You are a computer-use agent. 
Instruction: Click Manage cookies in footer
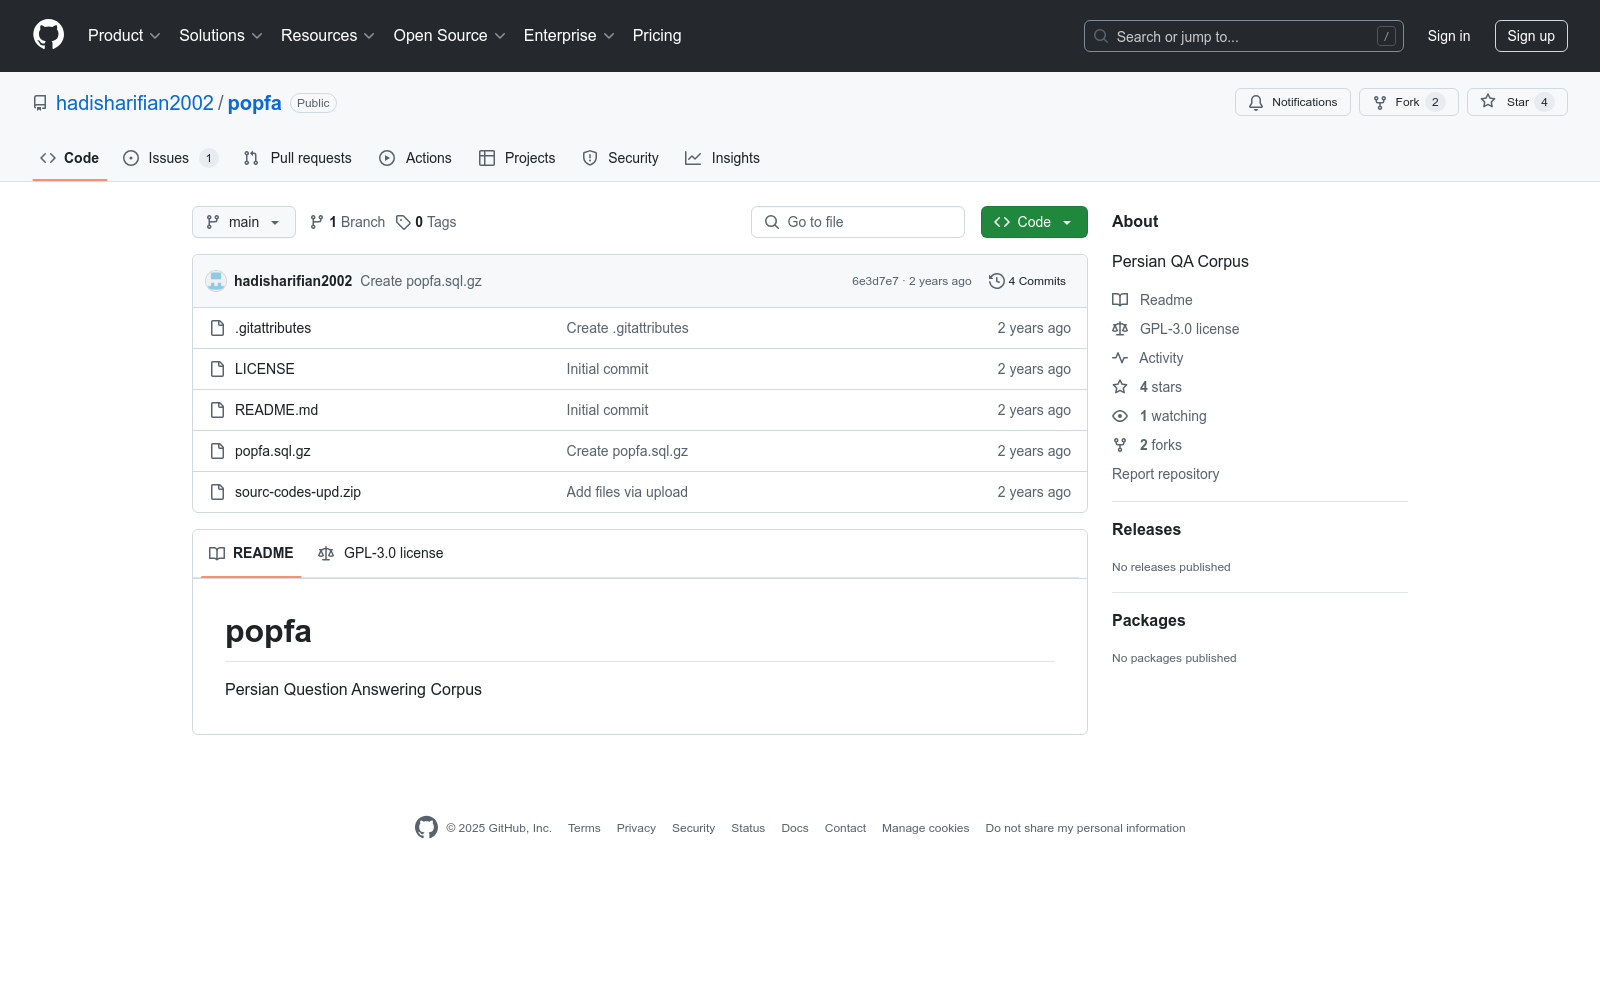[925, 828]
